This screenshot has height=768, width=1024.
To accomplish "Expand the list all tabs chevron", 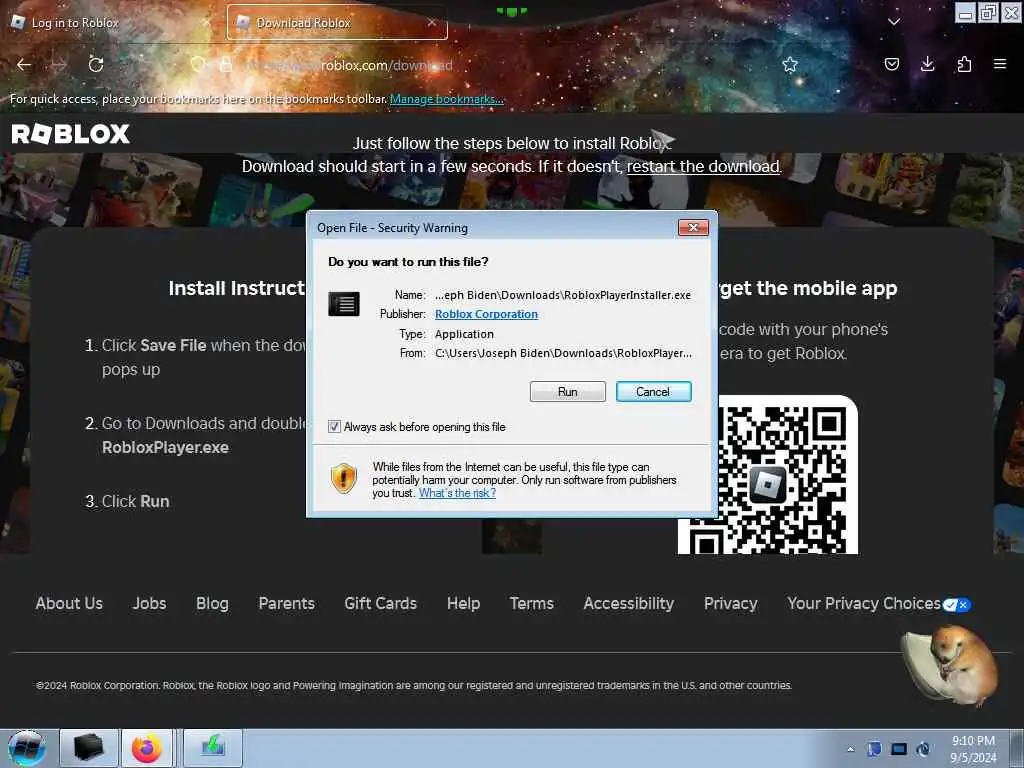I will point(894,22).
